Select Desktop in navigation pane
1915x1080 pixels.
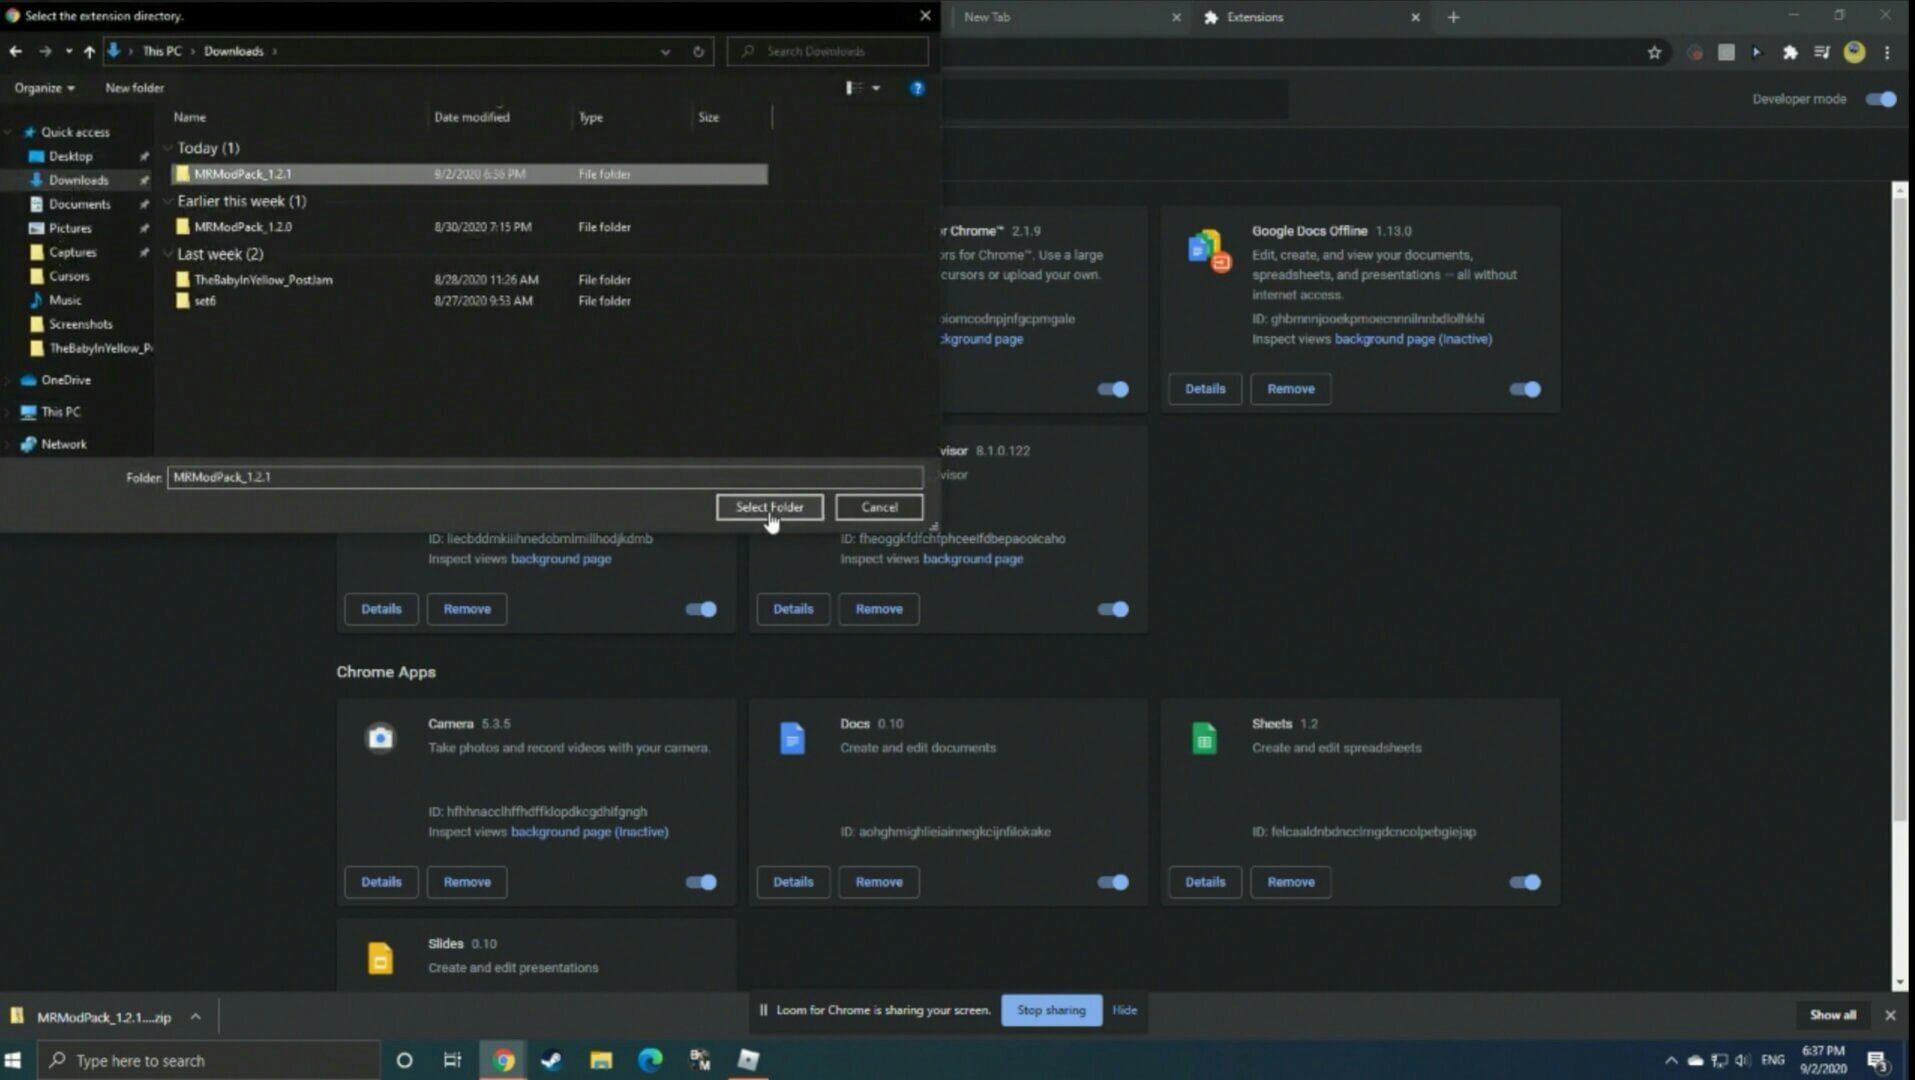pyautogui.click(x=70, y=156)
